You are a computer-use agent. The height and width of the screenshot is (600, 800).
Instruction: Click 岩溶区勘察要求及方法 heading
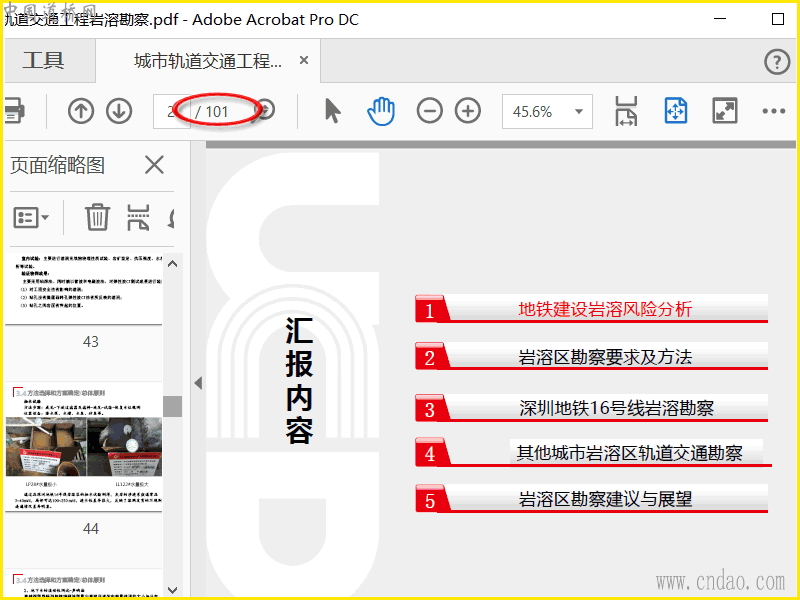[605, 357]
